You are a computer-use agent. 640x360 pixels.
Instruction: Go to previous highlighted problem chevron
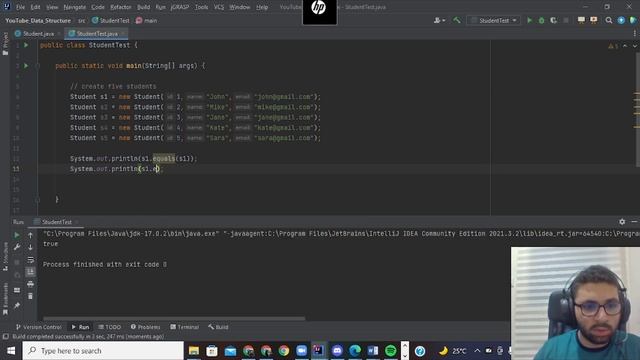tap(625, 46)
